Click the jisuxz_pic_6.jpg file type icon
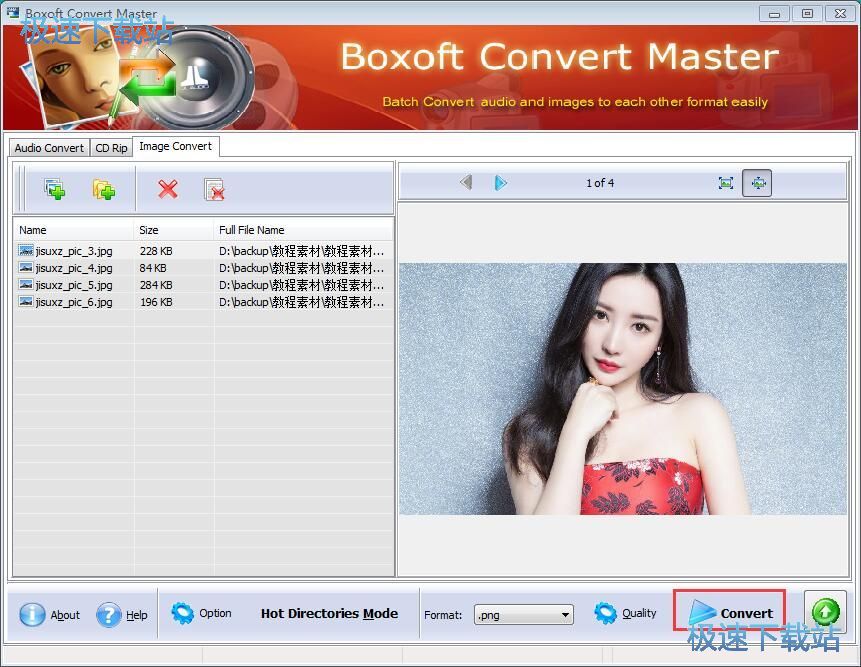861x667 pixels. click(26, 301)
